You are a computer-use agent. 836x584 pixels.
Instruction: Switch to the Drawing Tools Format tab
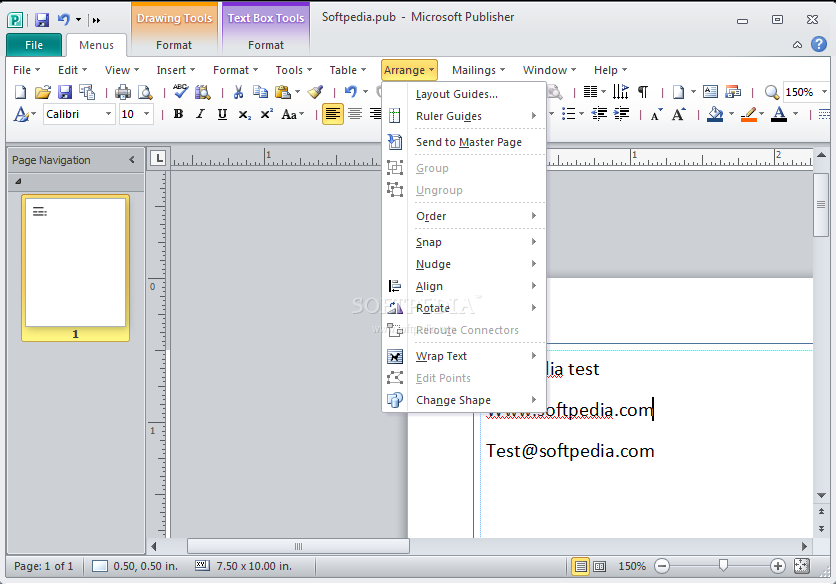click(x=174, y=45)
